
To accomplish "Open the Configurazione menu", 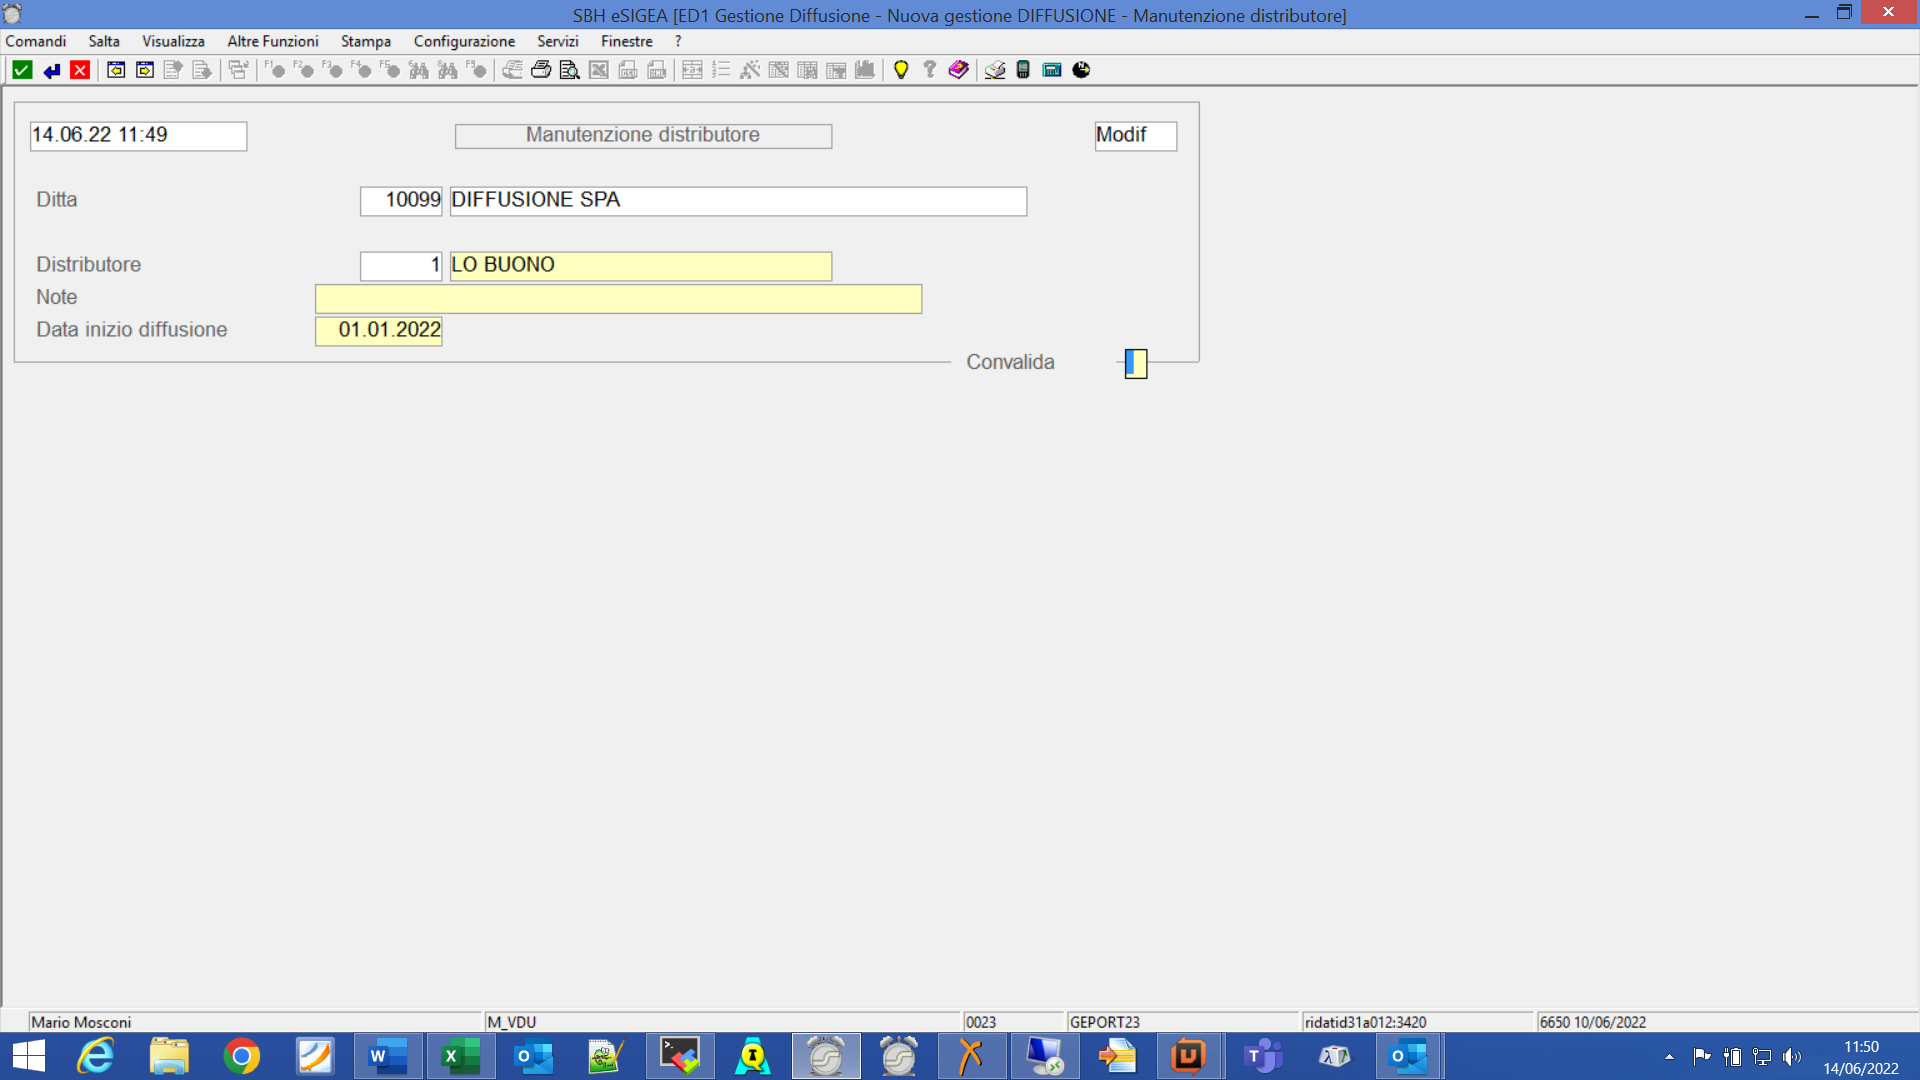I will point(464,41).
